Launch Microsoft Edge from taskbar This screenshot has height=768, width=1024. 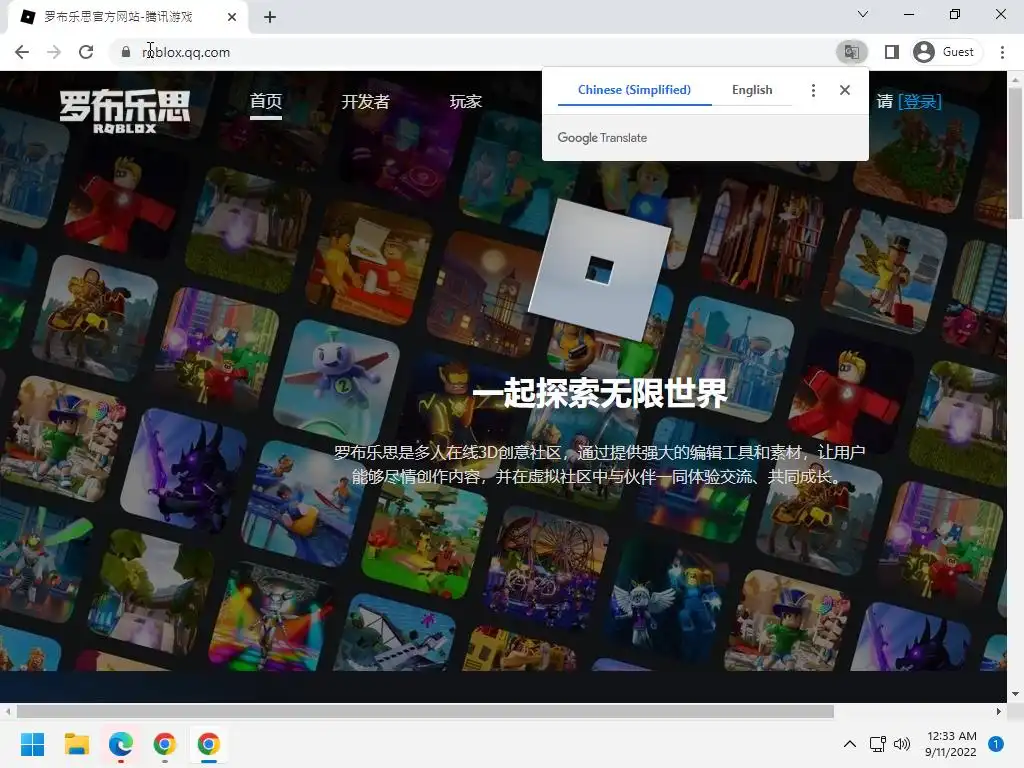coord(121,744)
